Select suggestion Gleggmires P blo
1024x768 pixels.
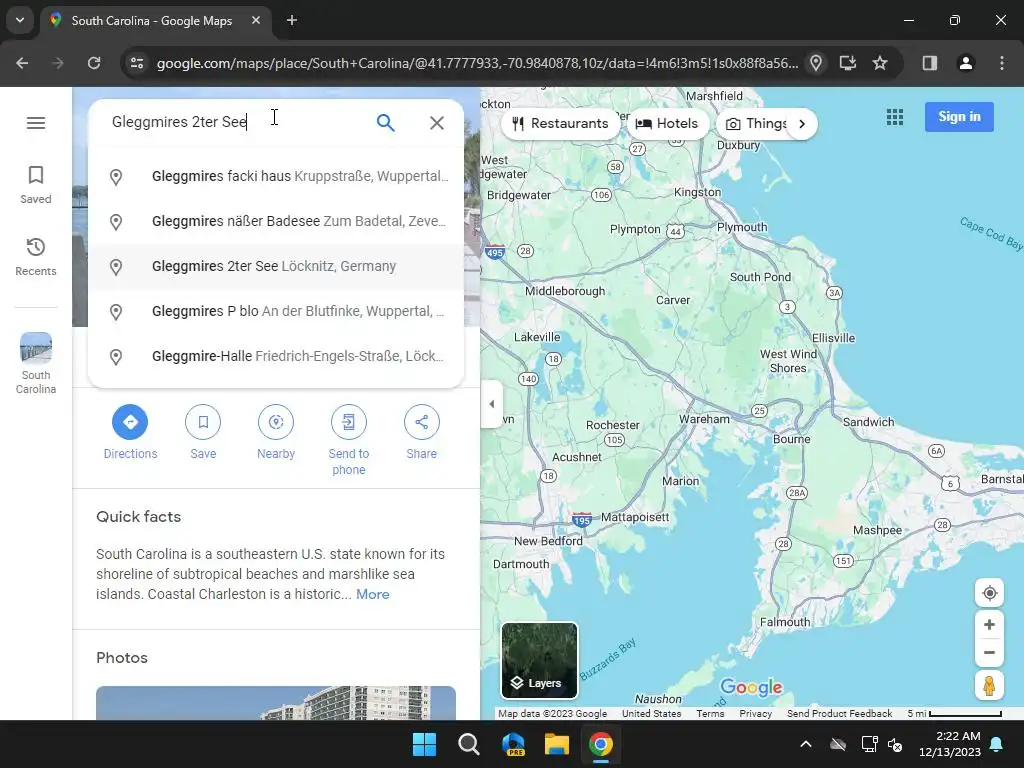[x=276, y=312]
